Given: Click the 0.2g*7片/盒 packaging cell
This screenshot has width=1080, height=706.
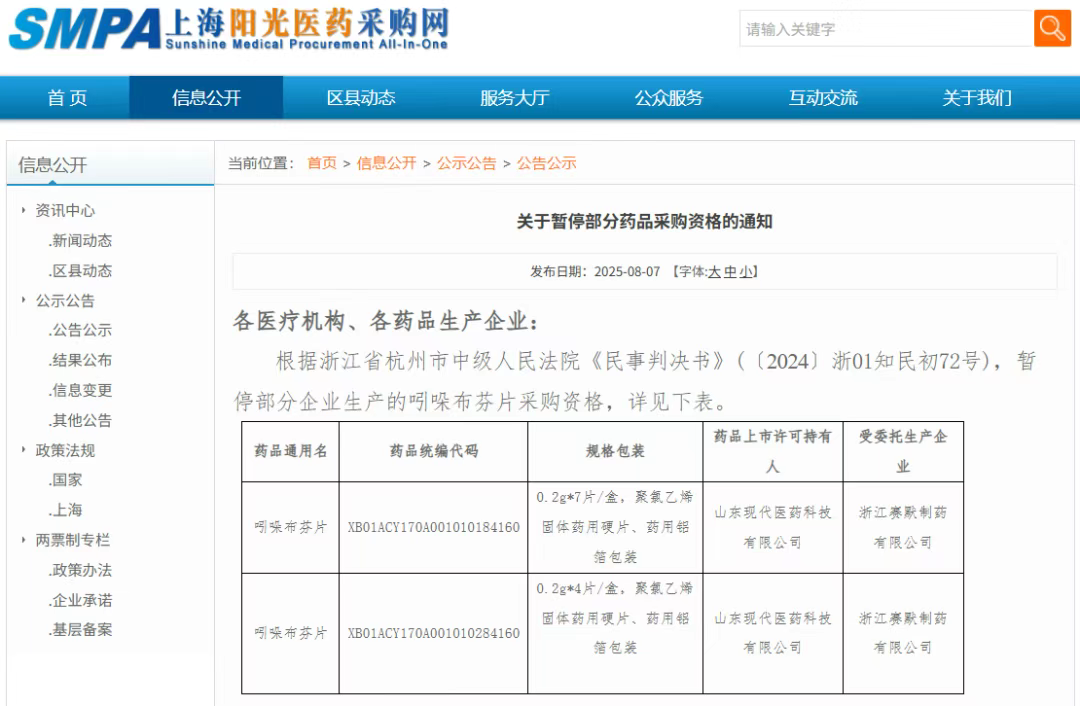Looking at the screenshot, I should click(x=615, y=527).
